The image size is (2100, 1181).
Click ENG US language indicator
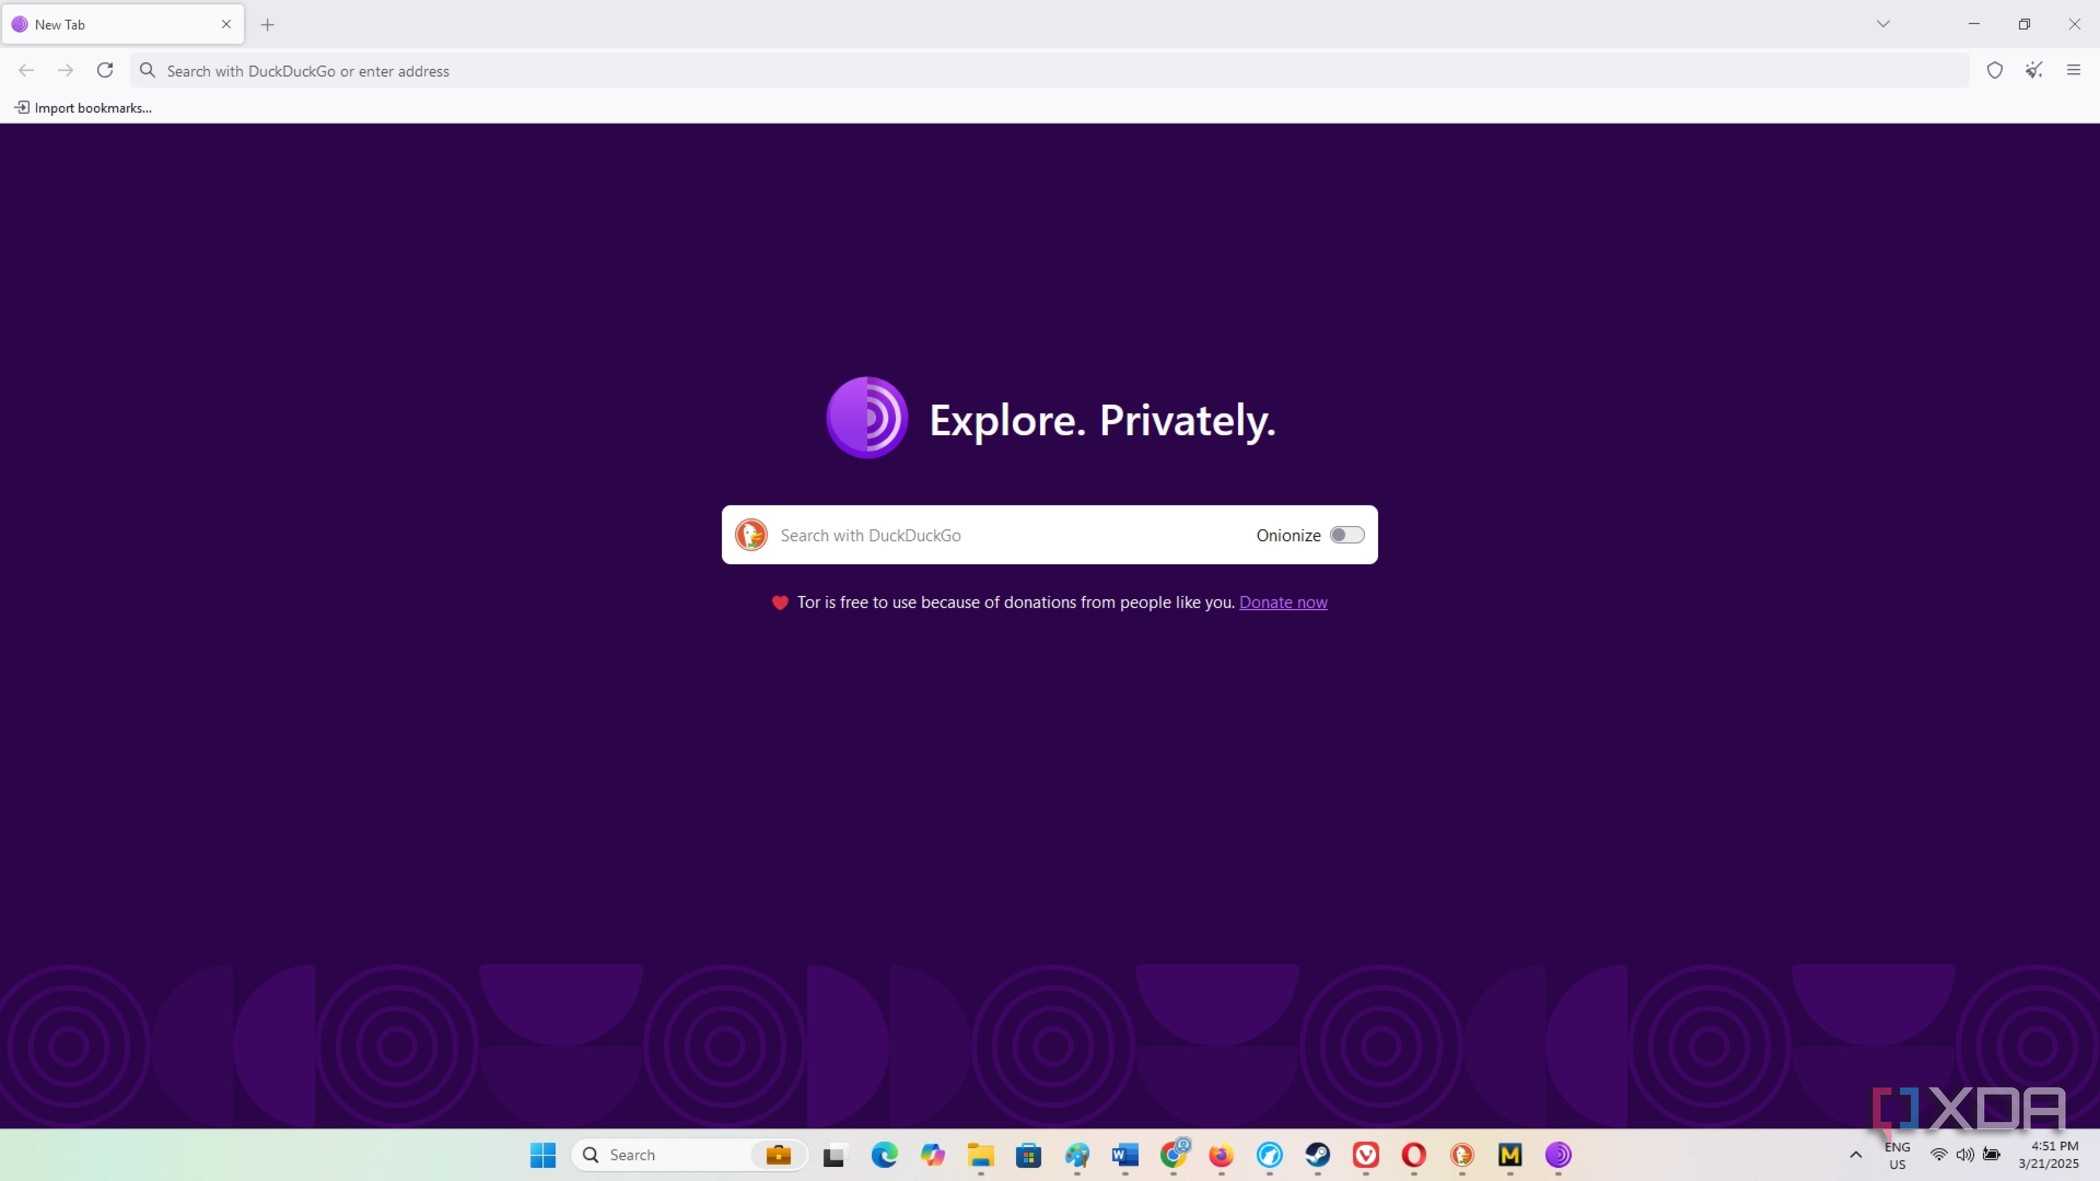coord(1897,1156)
